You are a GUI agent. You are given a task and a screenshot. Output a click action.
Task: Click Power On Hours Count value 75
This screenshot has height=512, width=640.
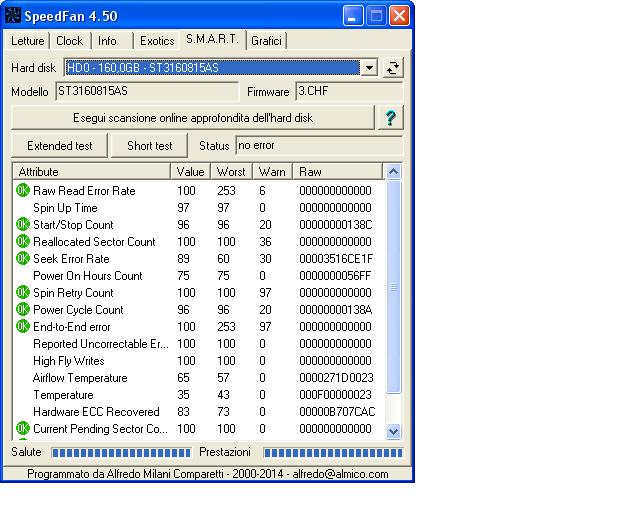click(x=183, y=276)
